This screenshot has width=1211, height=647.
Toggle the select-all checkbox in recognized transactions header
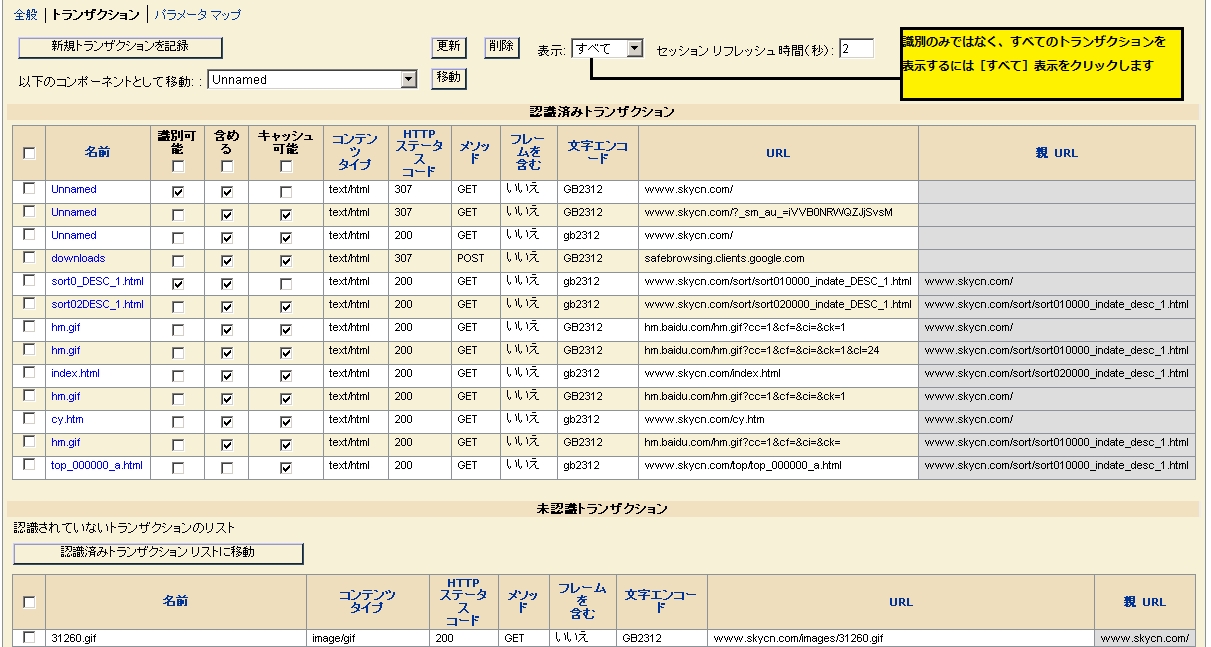[29, 153]
